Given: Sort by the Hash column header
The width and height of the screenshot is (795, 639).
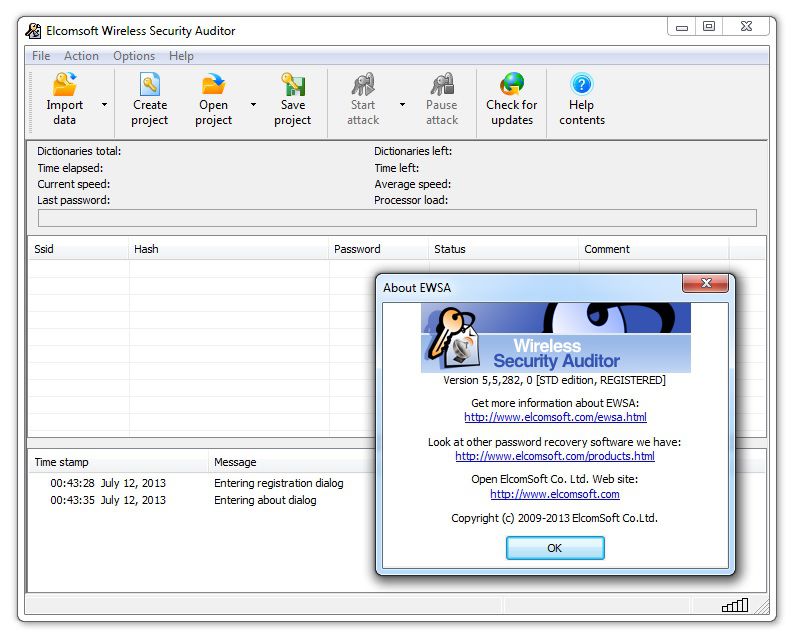Looking at the screenshot, I should 228,249.
